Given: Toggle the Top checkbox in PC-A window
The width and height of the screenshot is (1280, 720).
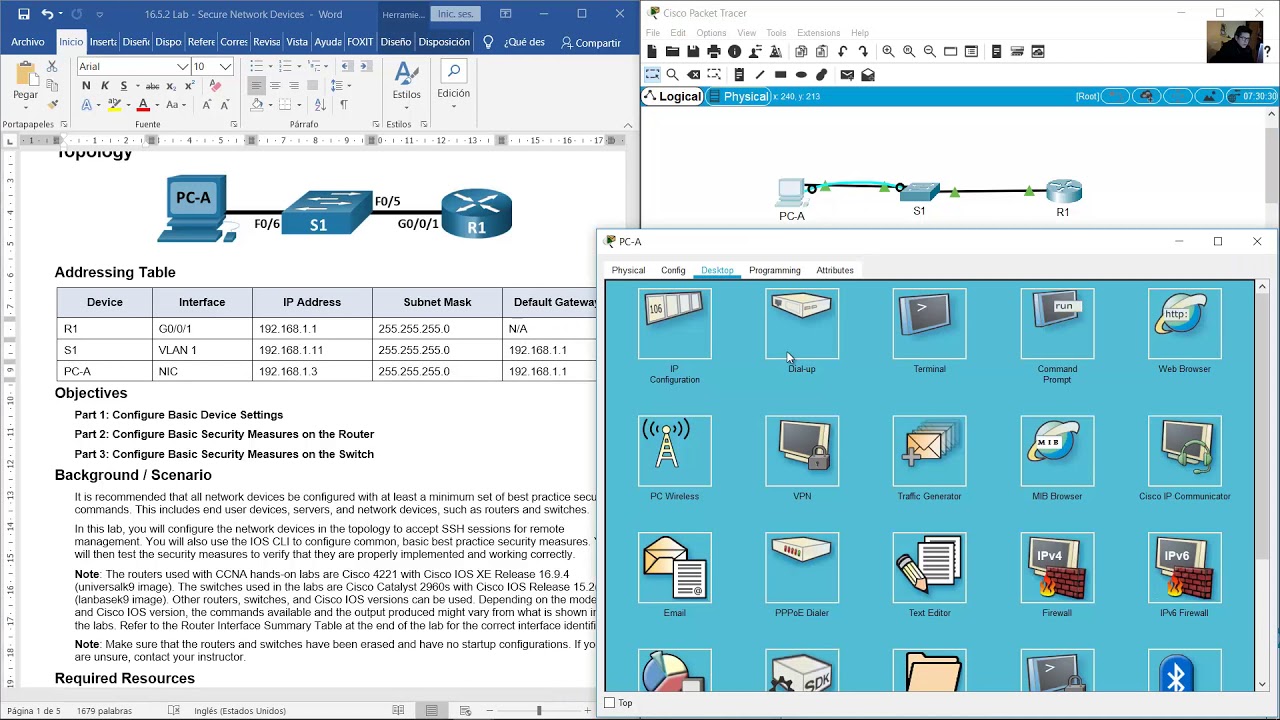Looking at the screenshot, I should coord(610,703).
